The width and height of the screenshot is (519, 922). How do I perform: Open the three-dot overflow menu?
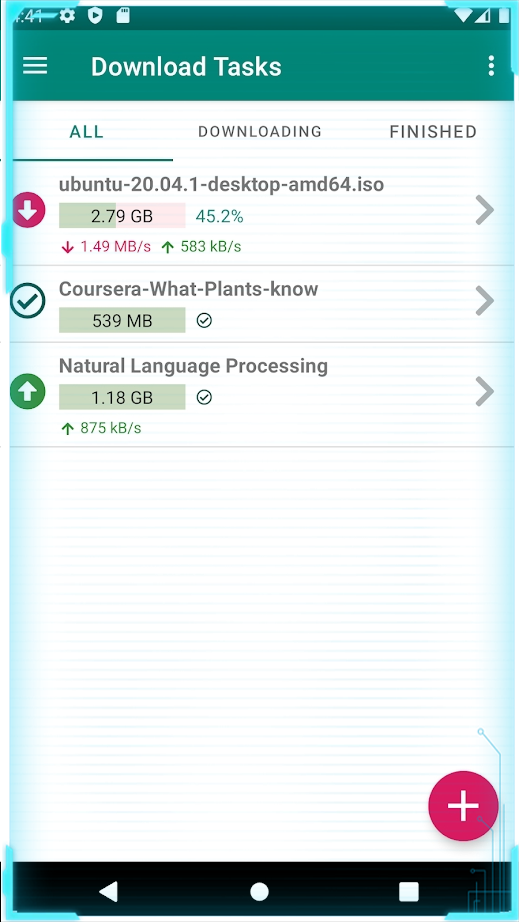(x=491, y=66)
